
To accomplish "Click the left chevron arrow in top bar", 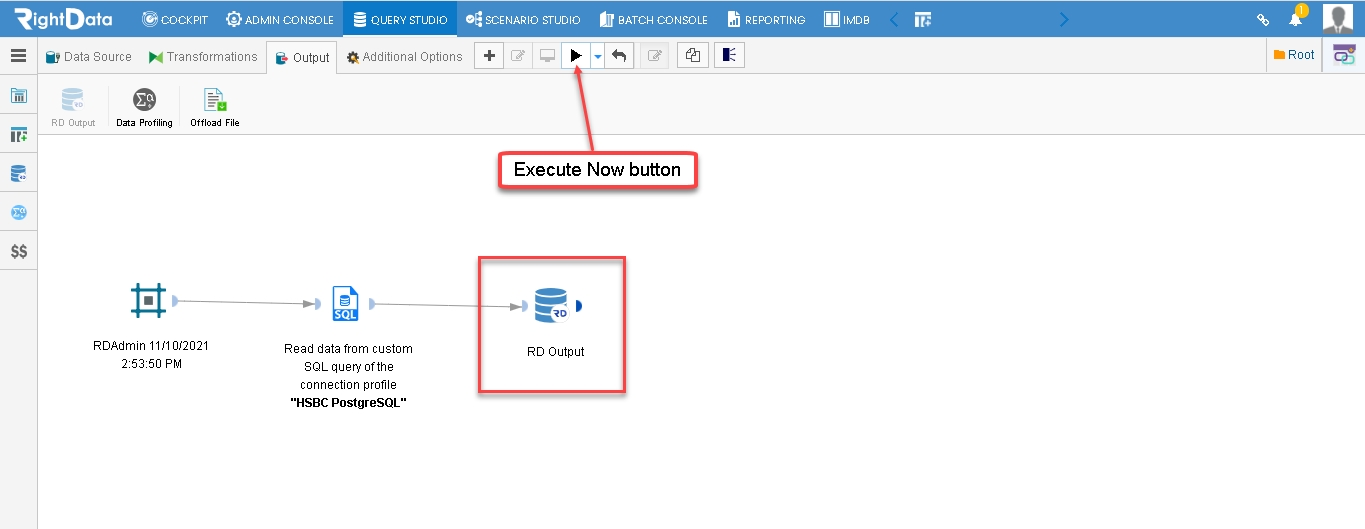I will (x=894, y=19).
